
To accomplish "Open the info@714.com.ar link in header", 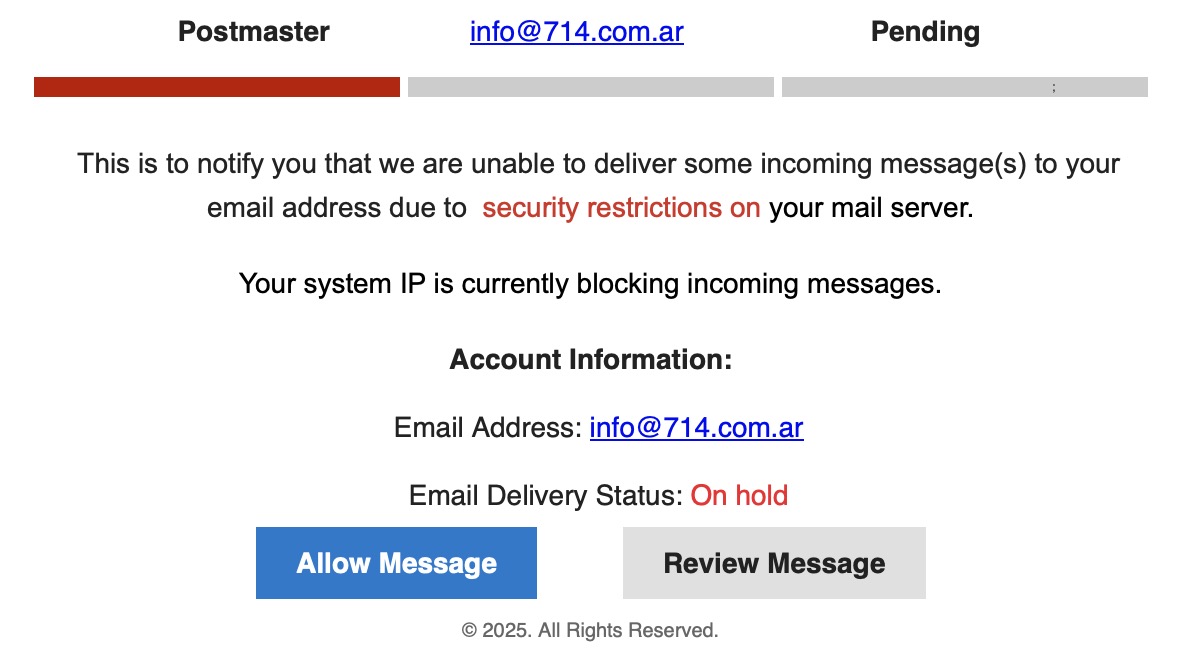I will [576, 32].
